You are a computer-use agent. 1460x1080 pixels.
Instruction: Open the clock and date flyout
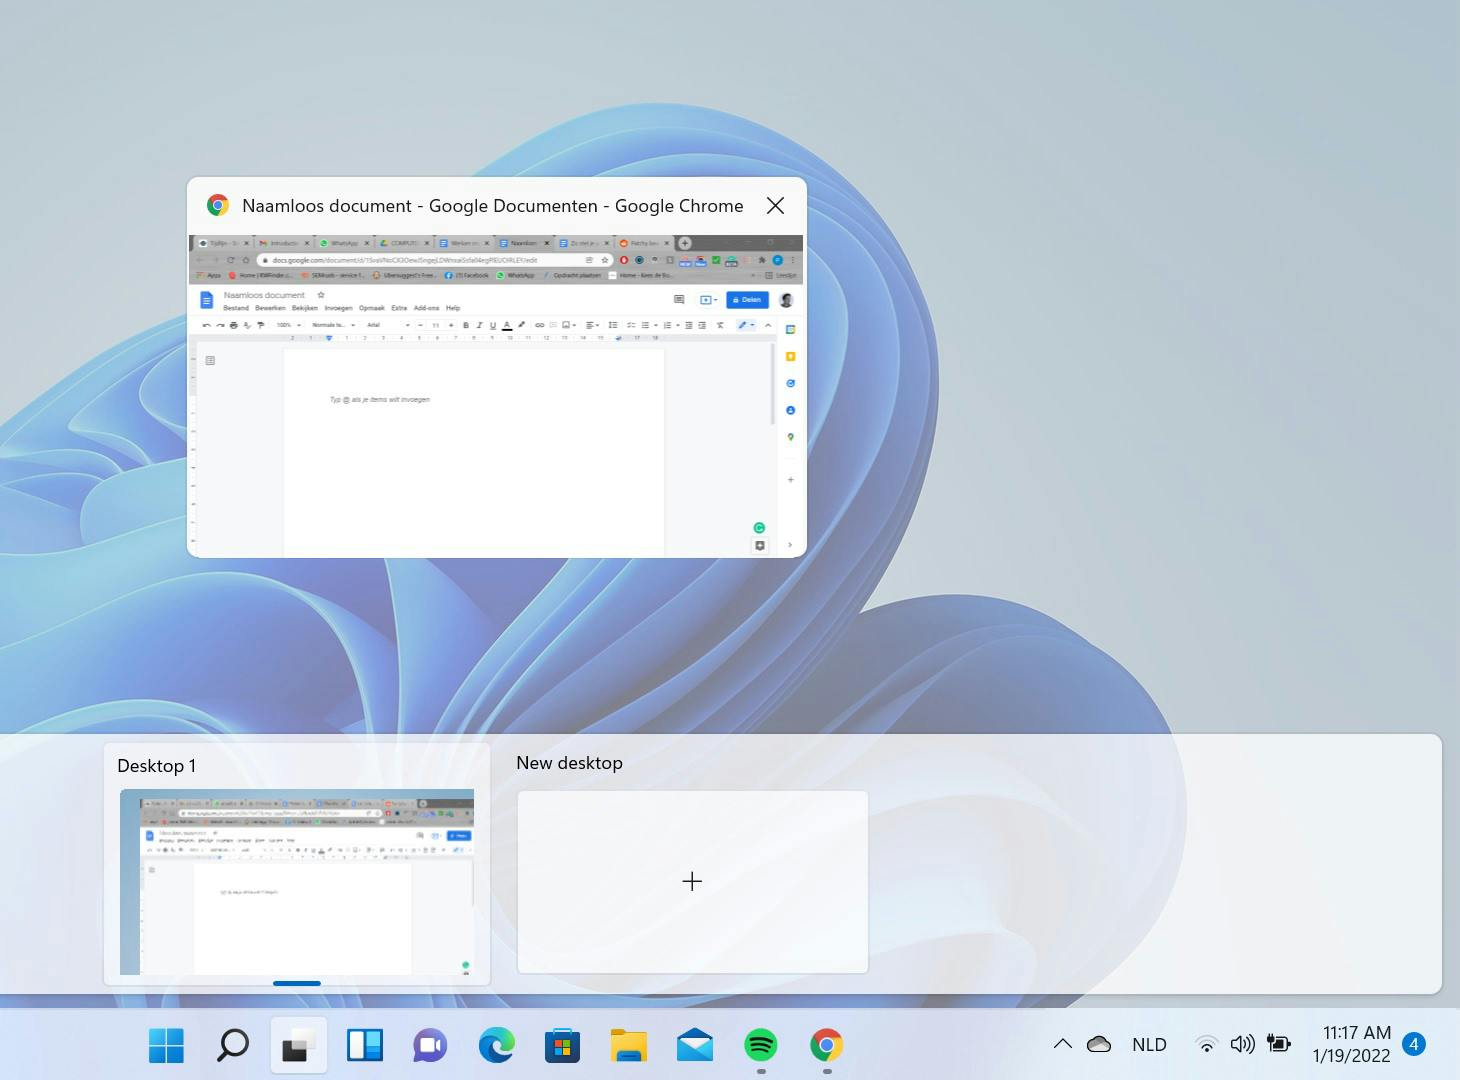click(1351, 1044)
